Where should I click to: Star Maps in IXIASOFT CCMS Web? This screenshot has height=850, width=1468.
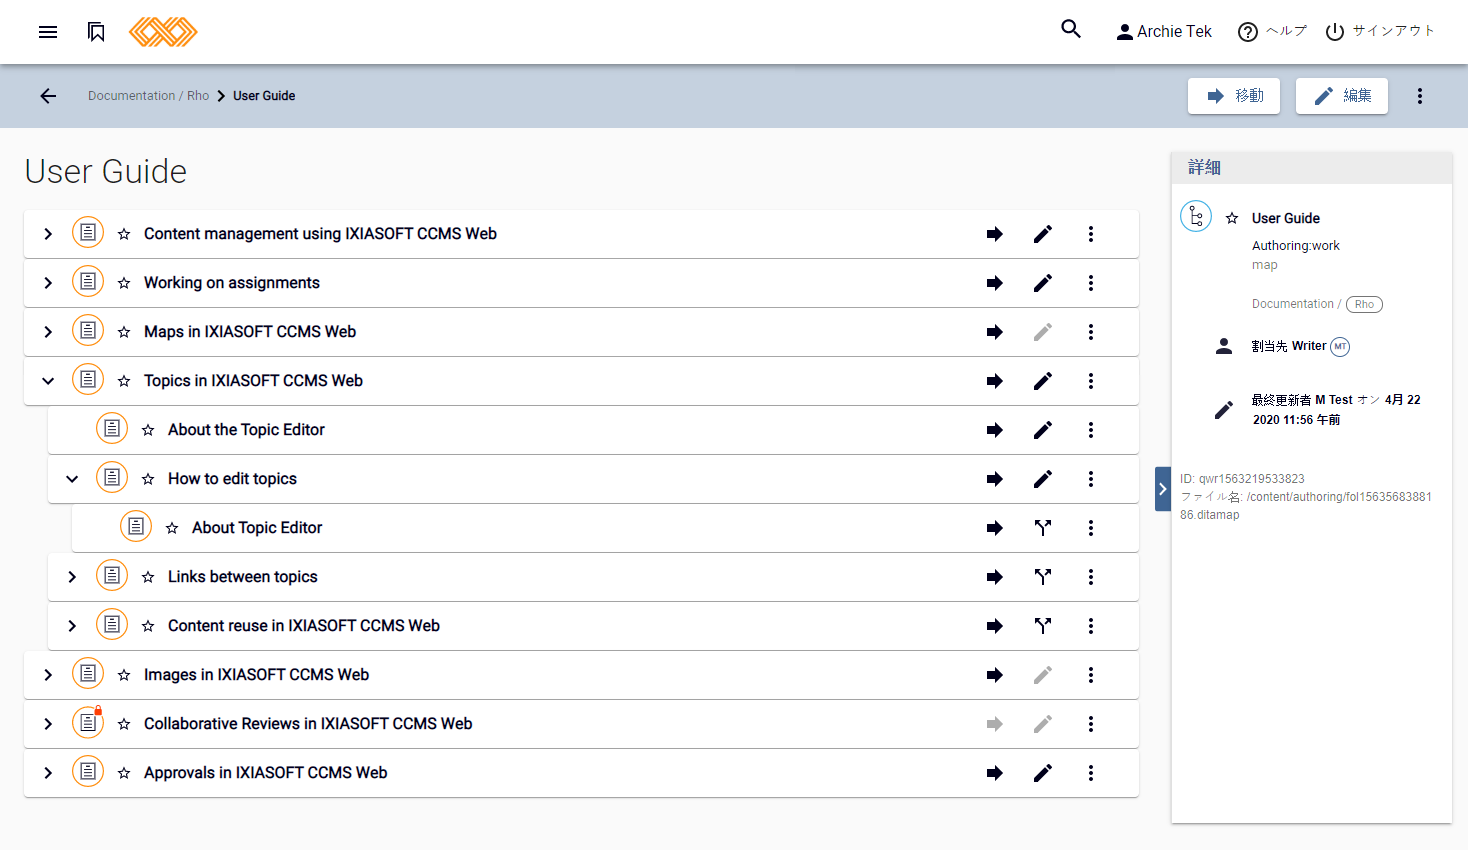click(x=124, y=332)
